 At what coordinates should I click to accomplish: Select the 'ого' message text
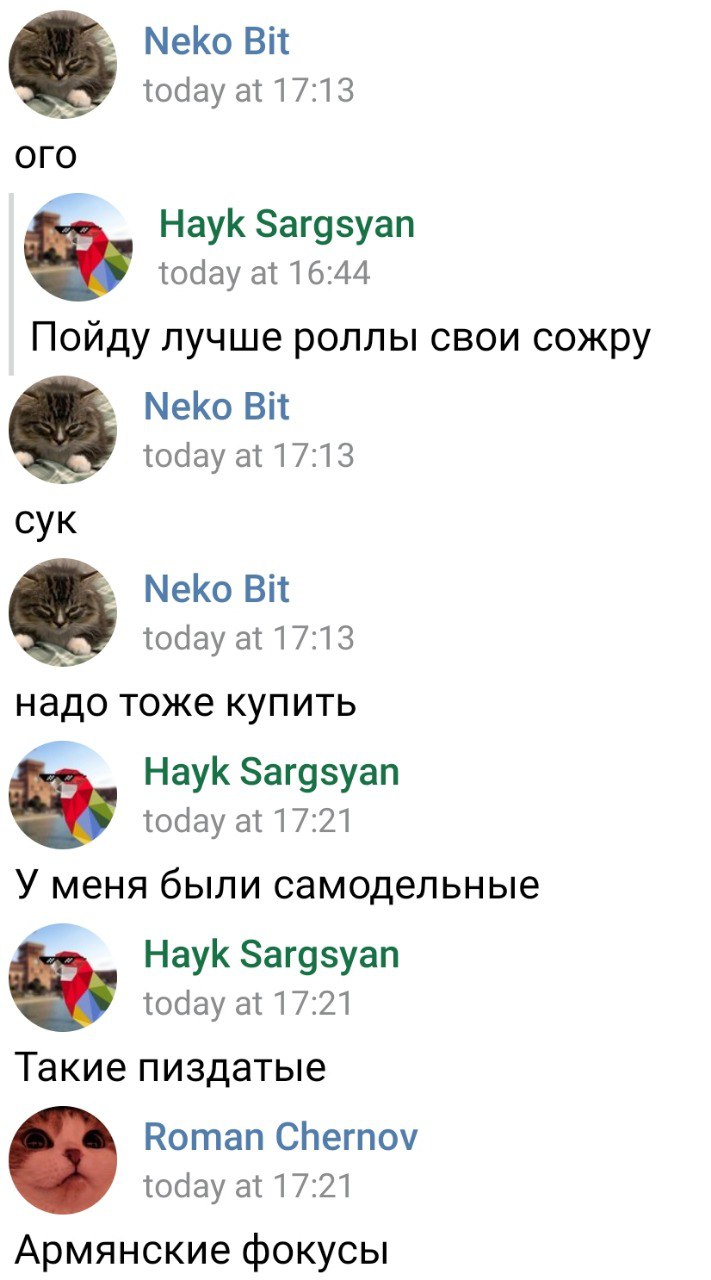point(46,157)
